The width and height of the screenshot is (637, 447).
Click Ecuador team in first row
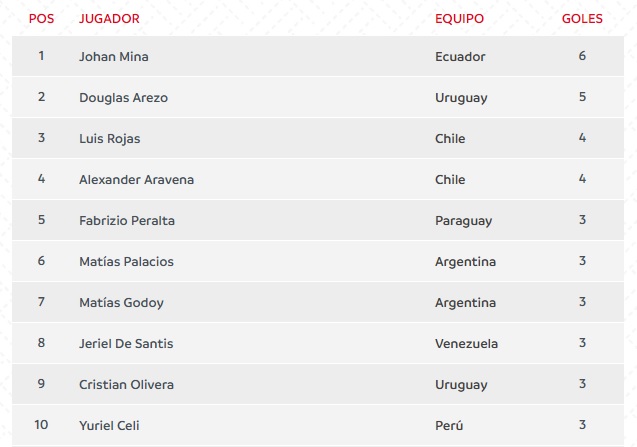coord(460,57)
